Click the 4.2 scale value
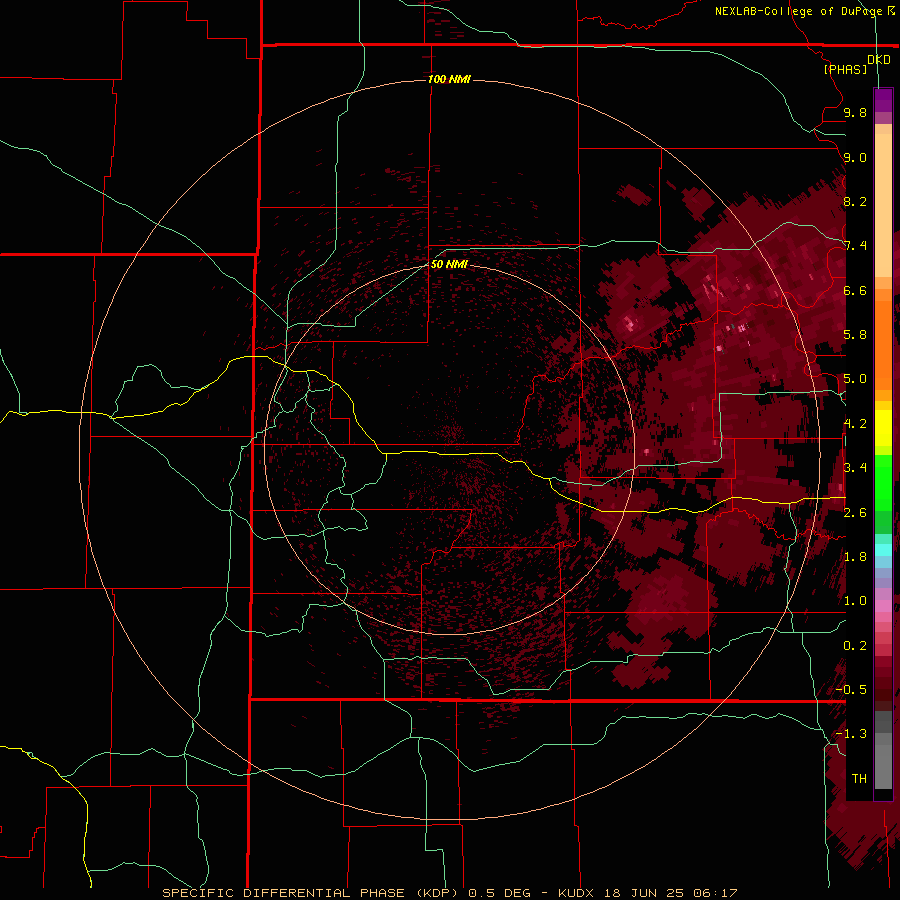Screen dimensions: 900x900 855,424
